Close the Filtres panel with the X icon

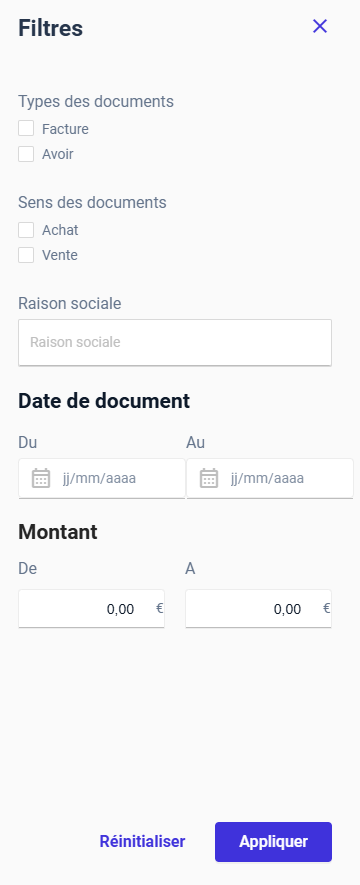(x=320, y=26)
